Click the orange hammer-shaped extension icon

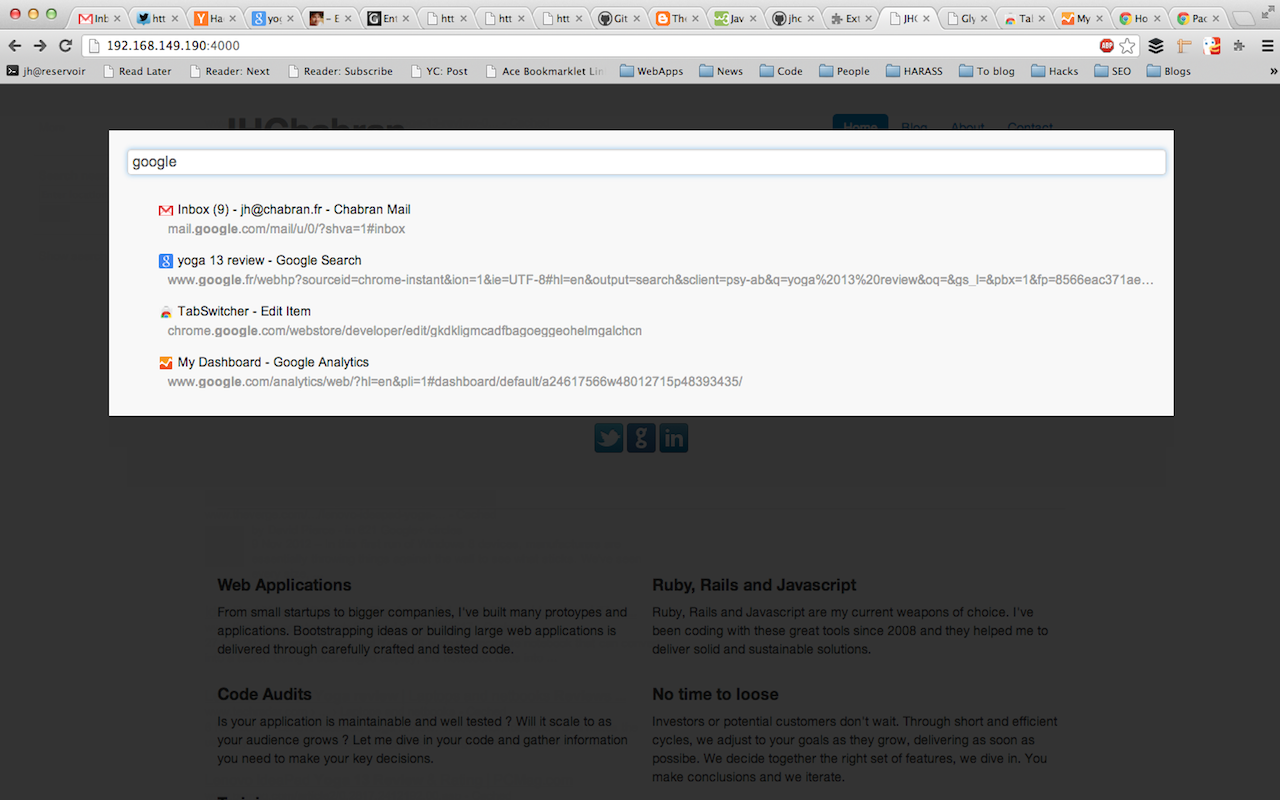pyautogui.click(x=1184, y=46)
